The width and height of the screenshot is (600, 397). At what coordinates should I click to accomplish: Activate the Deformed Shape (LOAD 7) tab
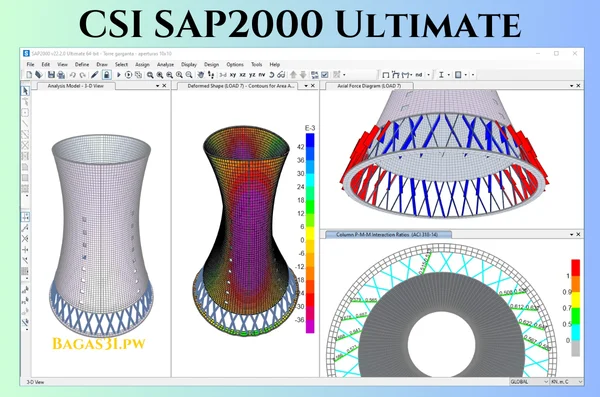click(x=241, y=86)
